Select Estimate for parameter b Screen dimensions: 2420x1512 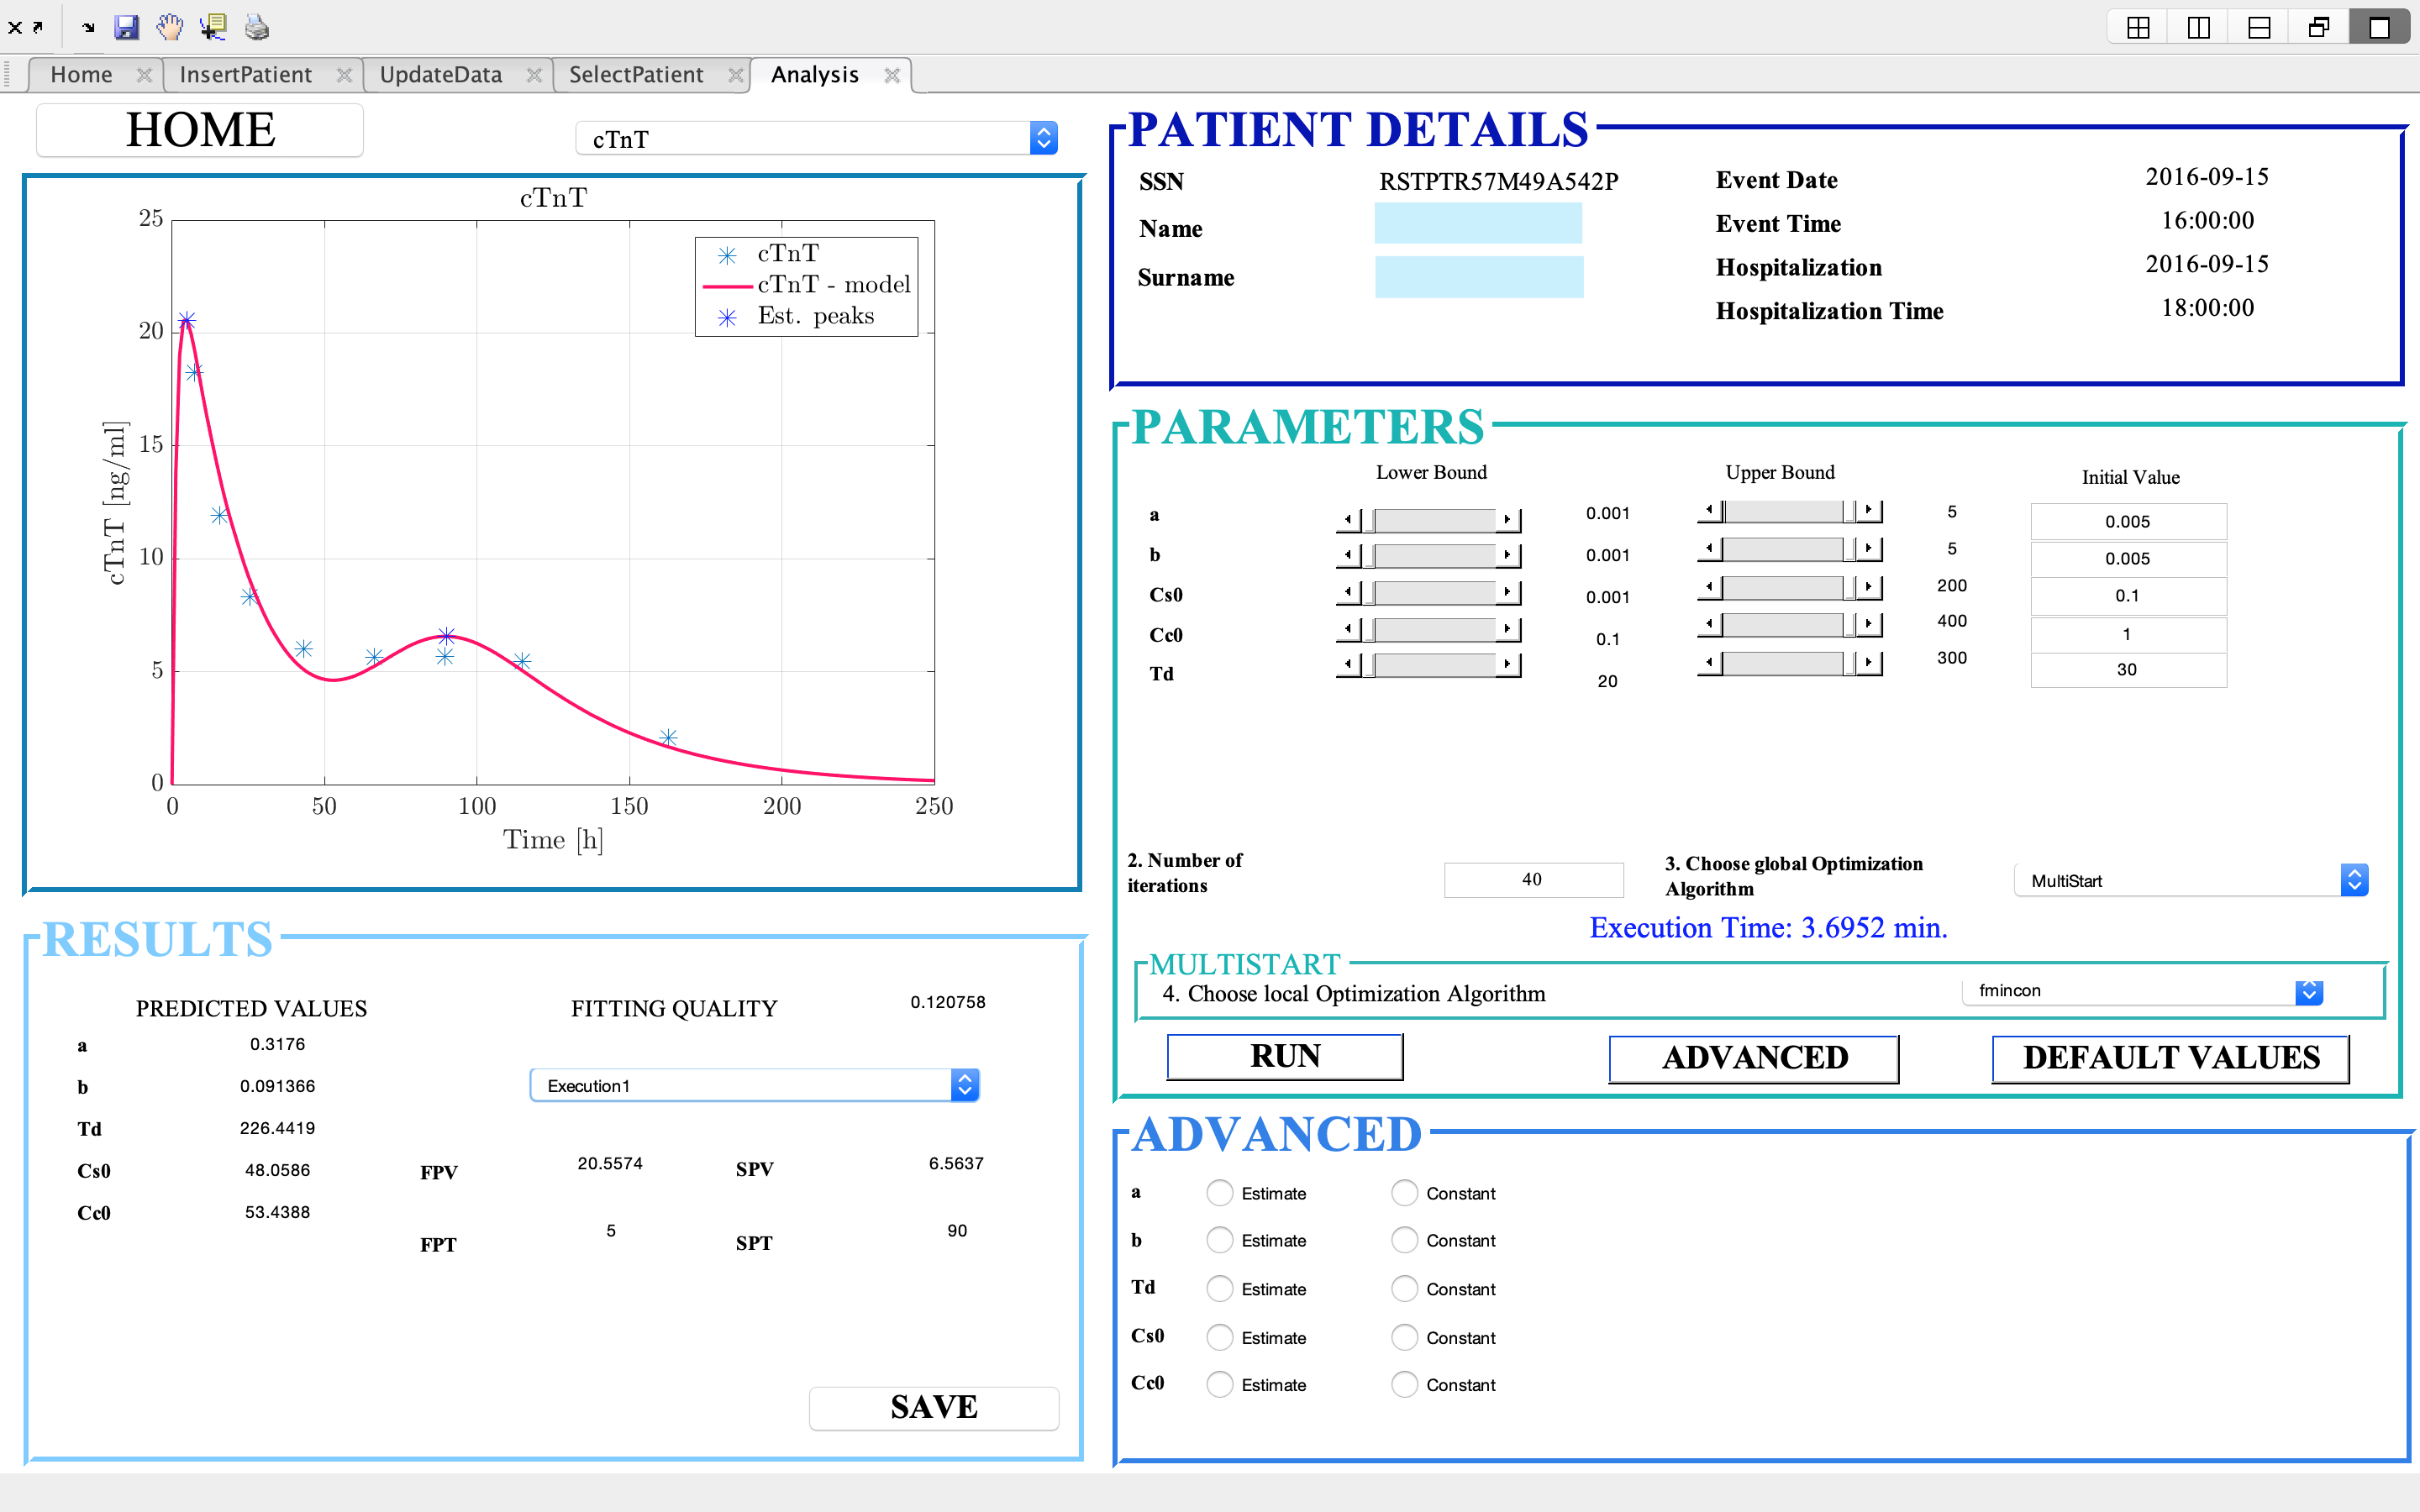point(1219,1240)
